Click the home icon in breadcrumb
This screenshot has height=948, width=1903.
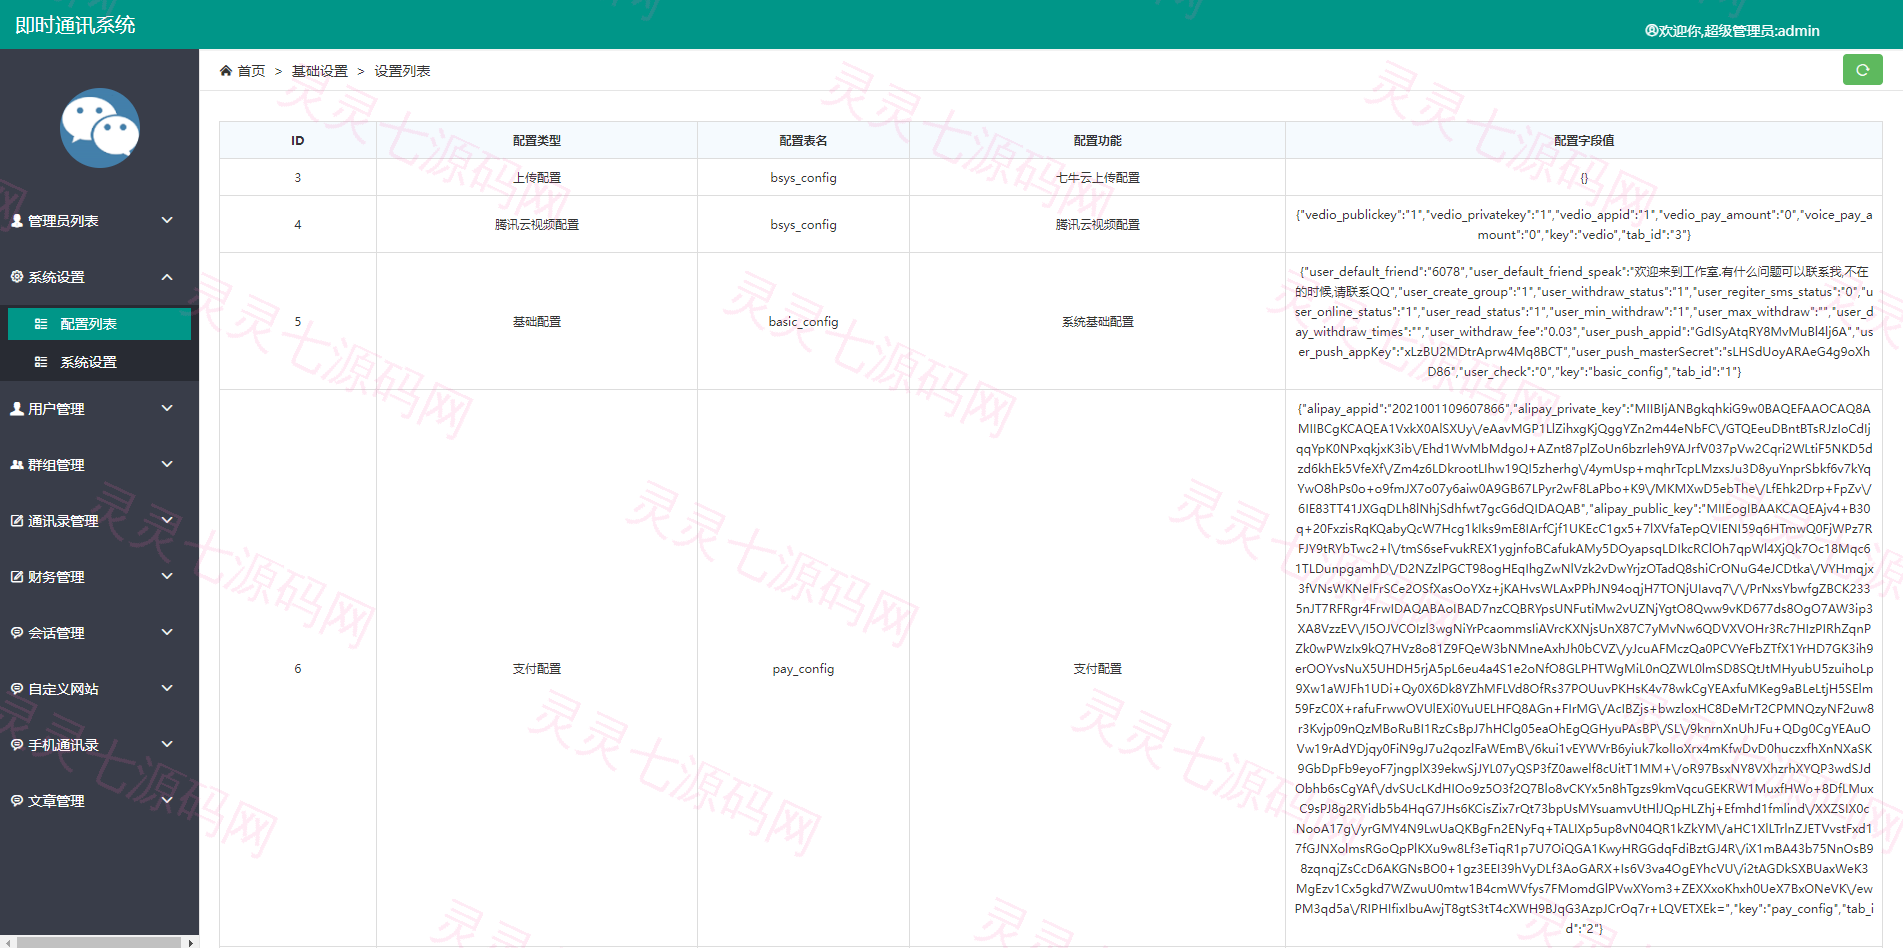(226, 71)
